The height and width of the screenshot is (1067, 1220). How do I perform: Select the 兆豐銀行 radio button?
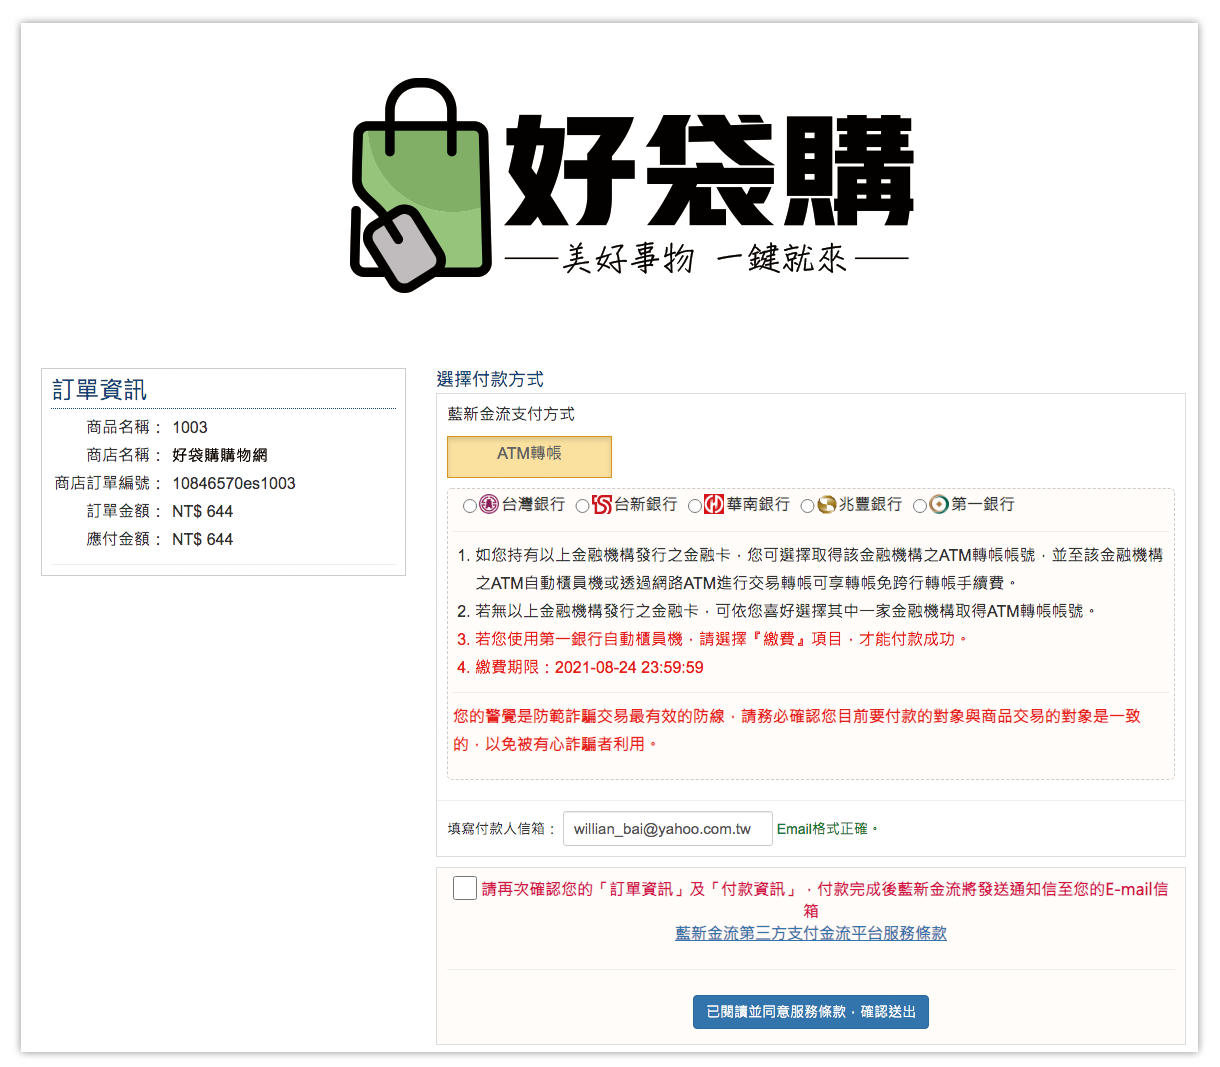(x=808, y=506)
